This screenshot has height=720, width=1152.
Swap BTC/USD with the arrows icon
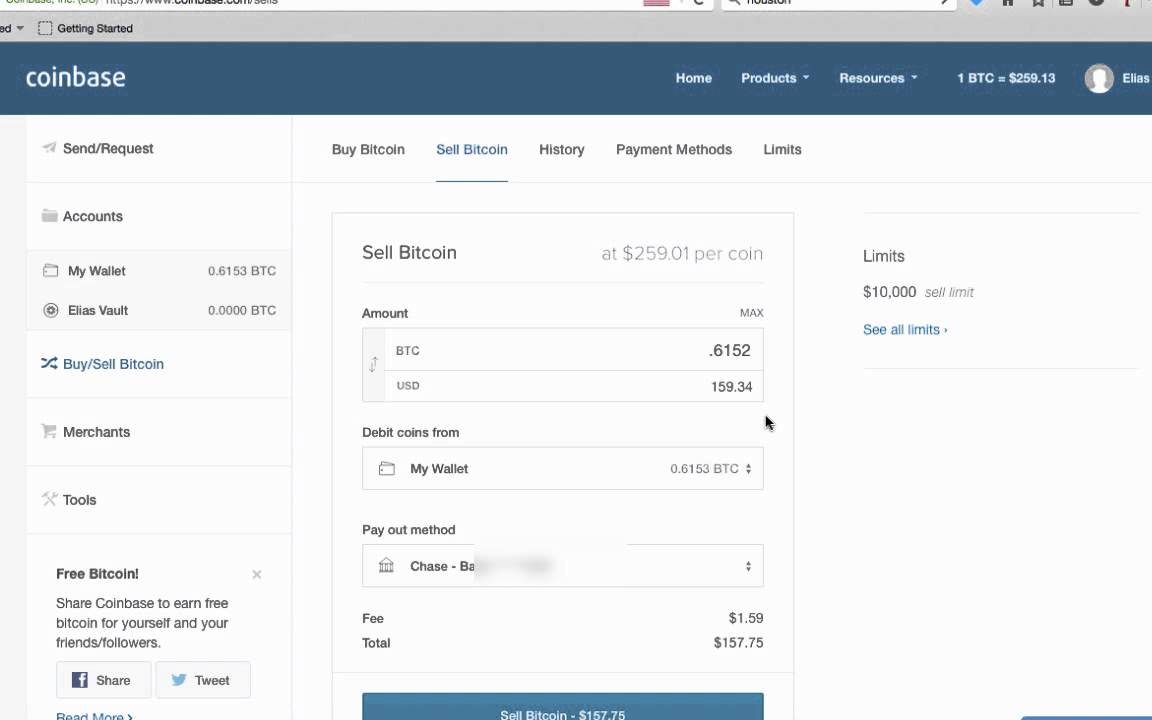click(373, 364)
